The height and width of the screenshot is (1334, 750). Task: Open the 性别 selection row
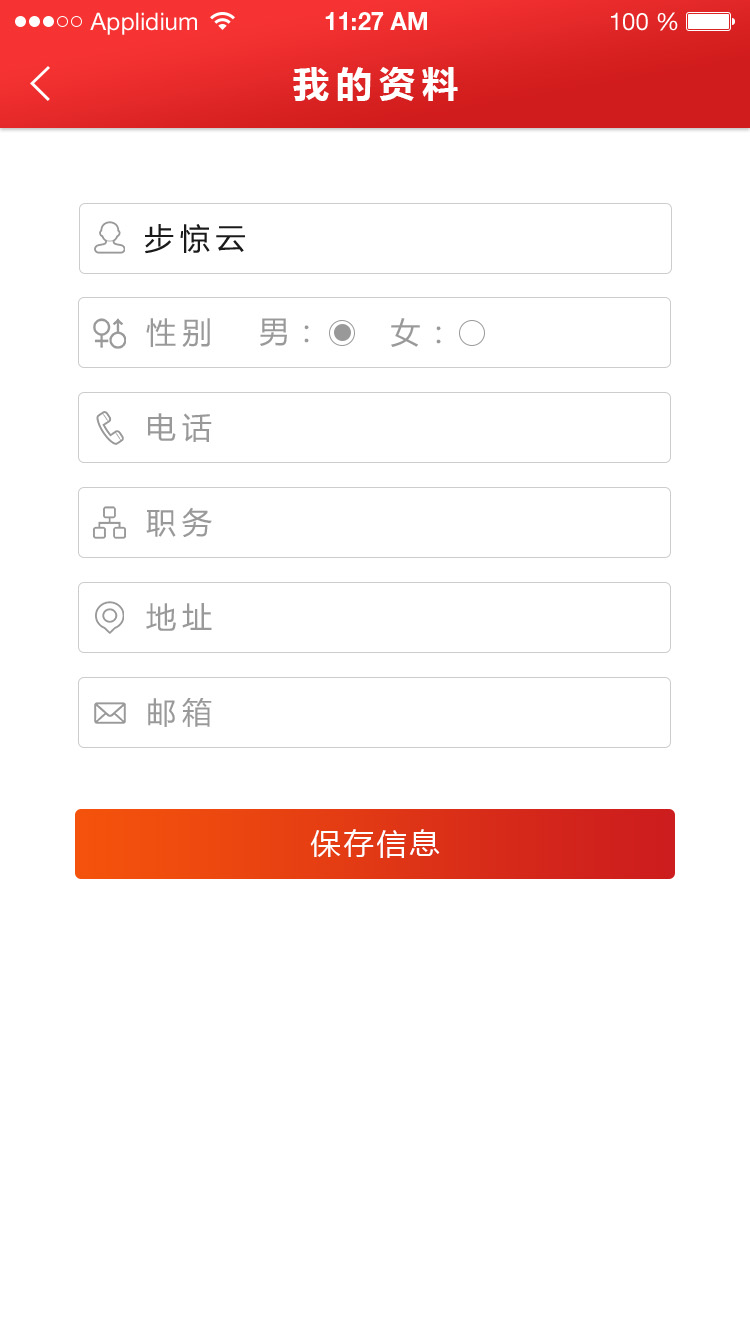tap(375, 332)
